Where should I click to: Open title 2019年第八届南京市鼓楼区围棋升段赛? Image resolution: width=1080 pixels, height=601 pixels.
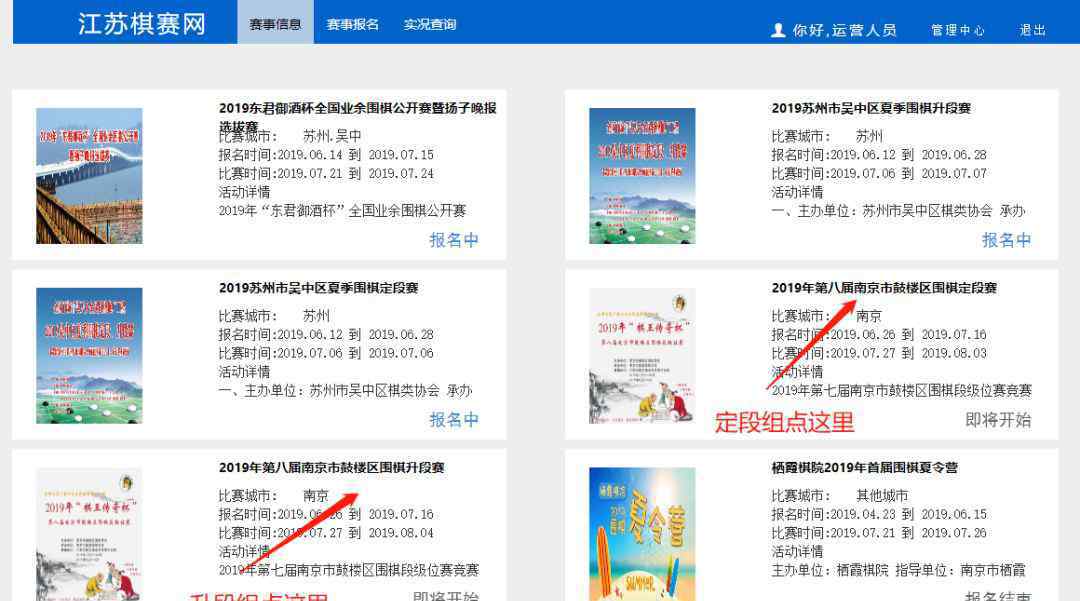point(331,467)
